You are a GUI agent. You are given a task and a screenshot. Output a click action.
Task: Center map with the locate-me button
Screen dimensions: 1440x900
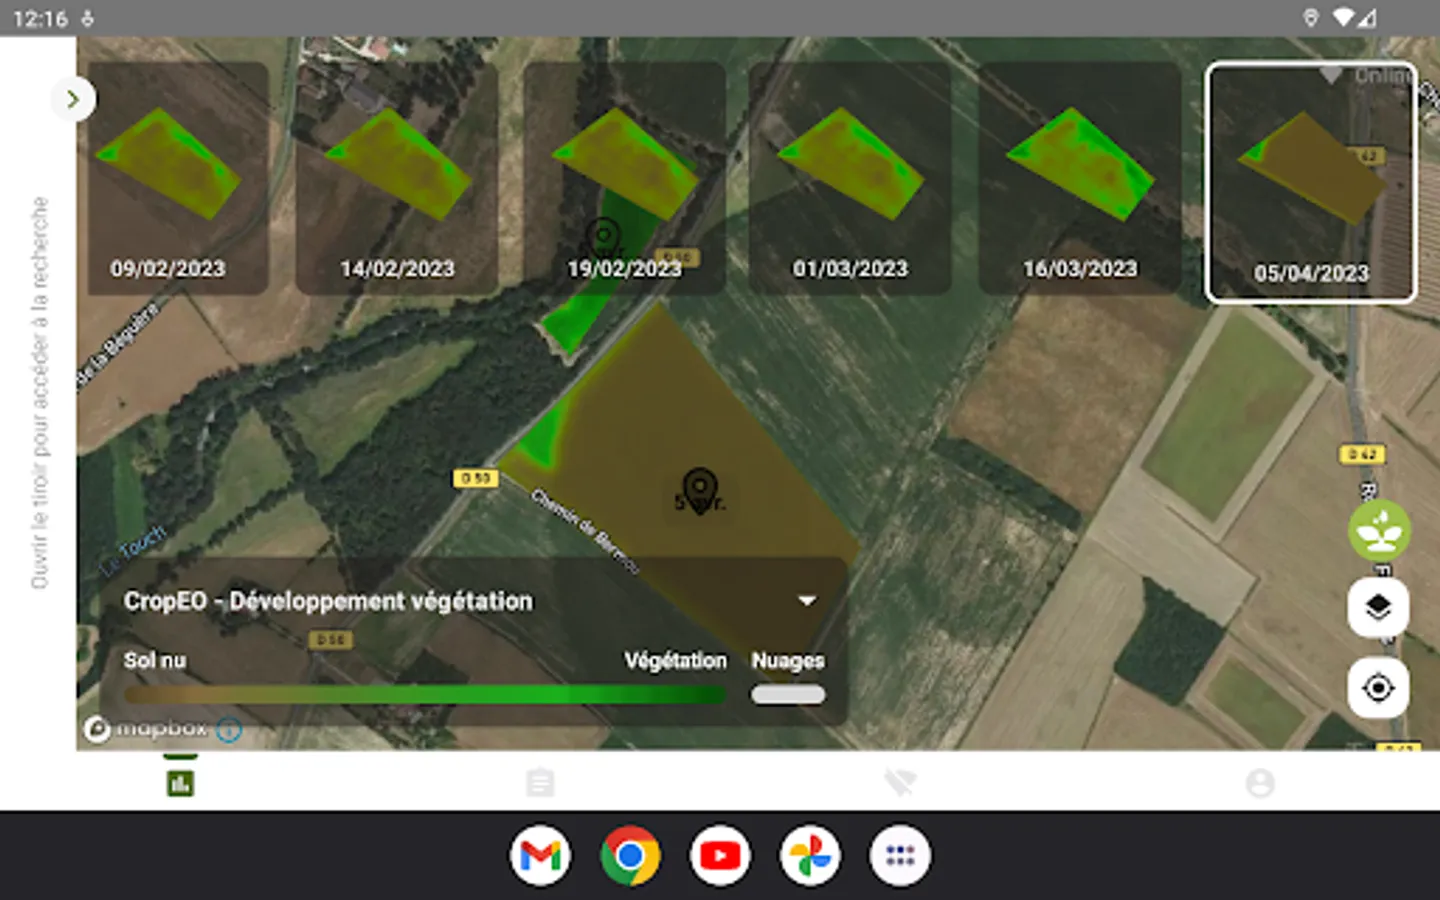[1379, 688]
